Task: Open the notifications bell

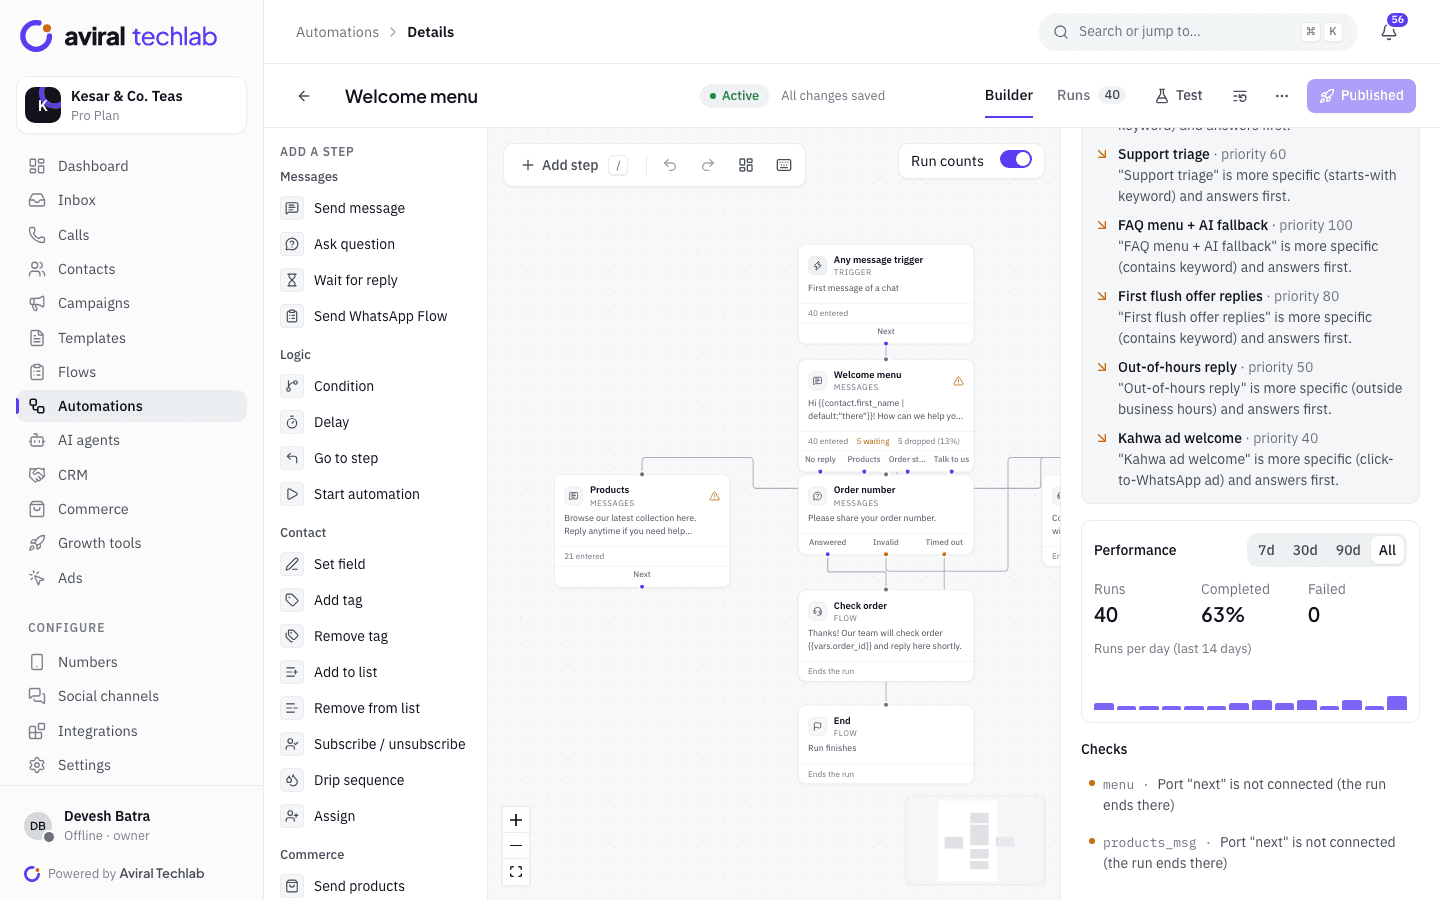Action: [x=1389, y=32]
